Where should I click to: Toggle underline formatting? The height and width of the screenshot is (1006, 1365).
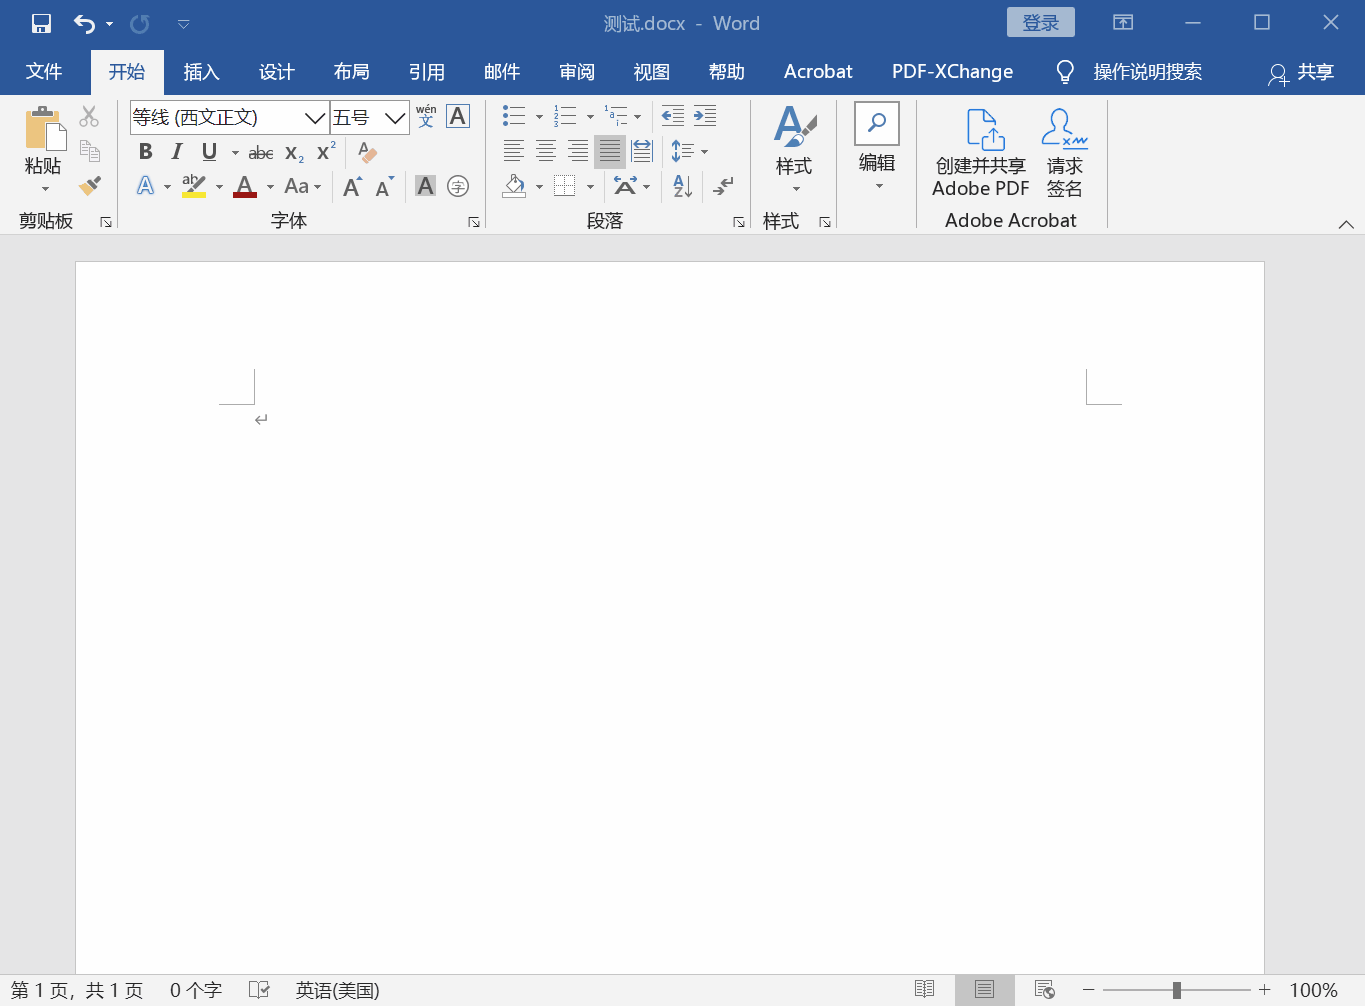(209, 152)
